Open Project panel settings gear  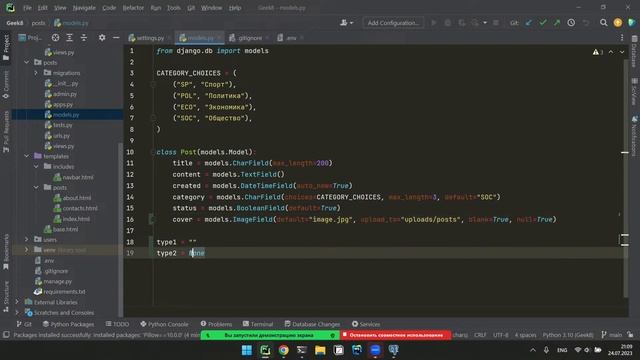(102, 38)
